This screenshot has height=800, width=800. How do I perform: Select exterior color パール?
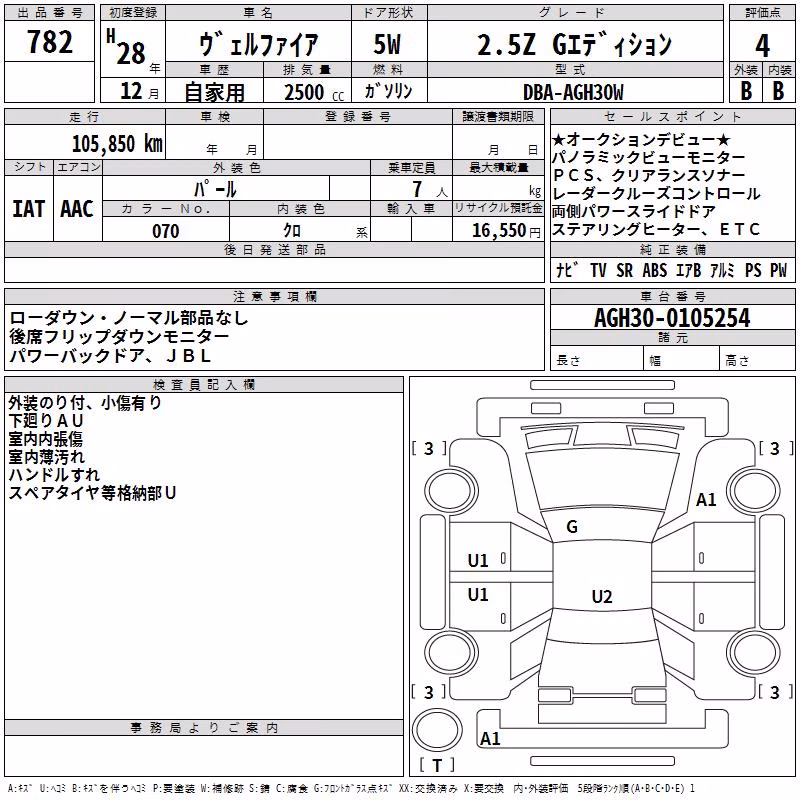(215, 189)
